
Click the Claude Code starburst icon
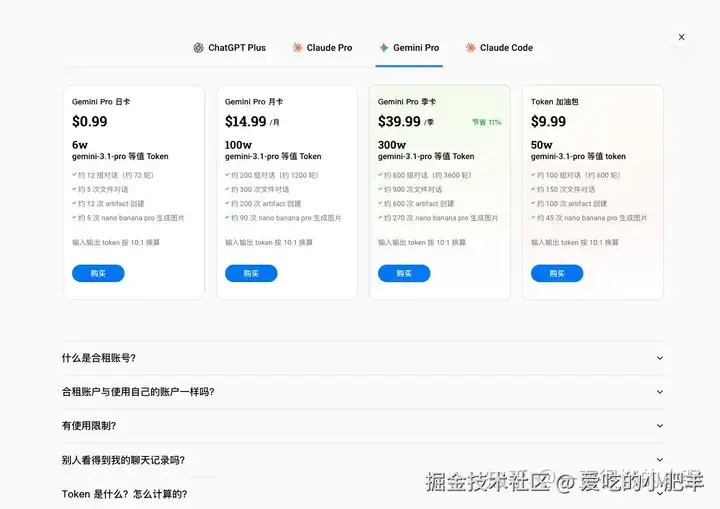471,48
